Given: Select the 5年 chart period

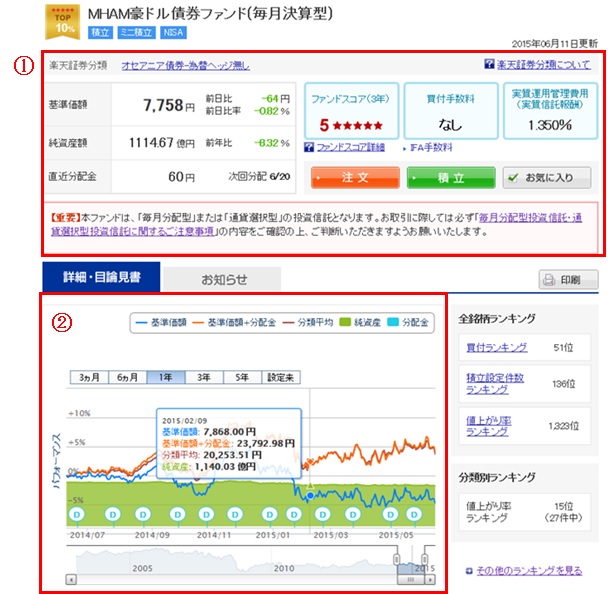Looking at the screenshot, I should (x=242, y=377).
